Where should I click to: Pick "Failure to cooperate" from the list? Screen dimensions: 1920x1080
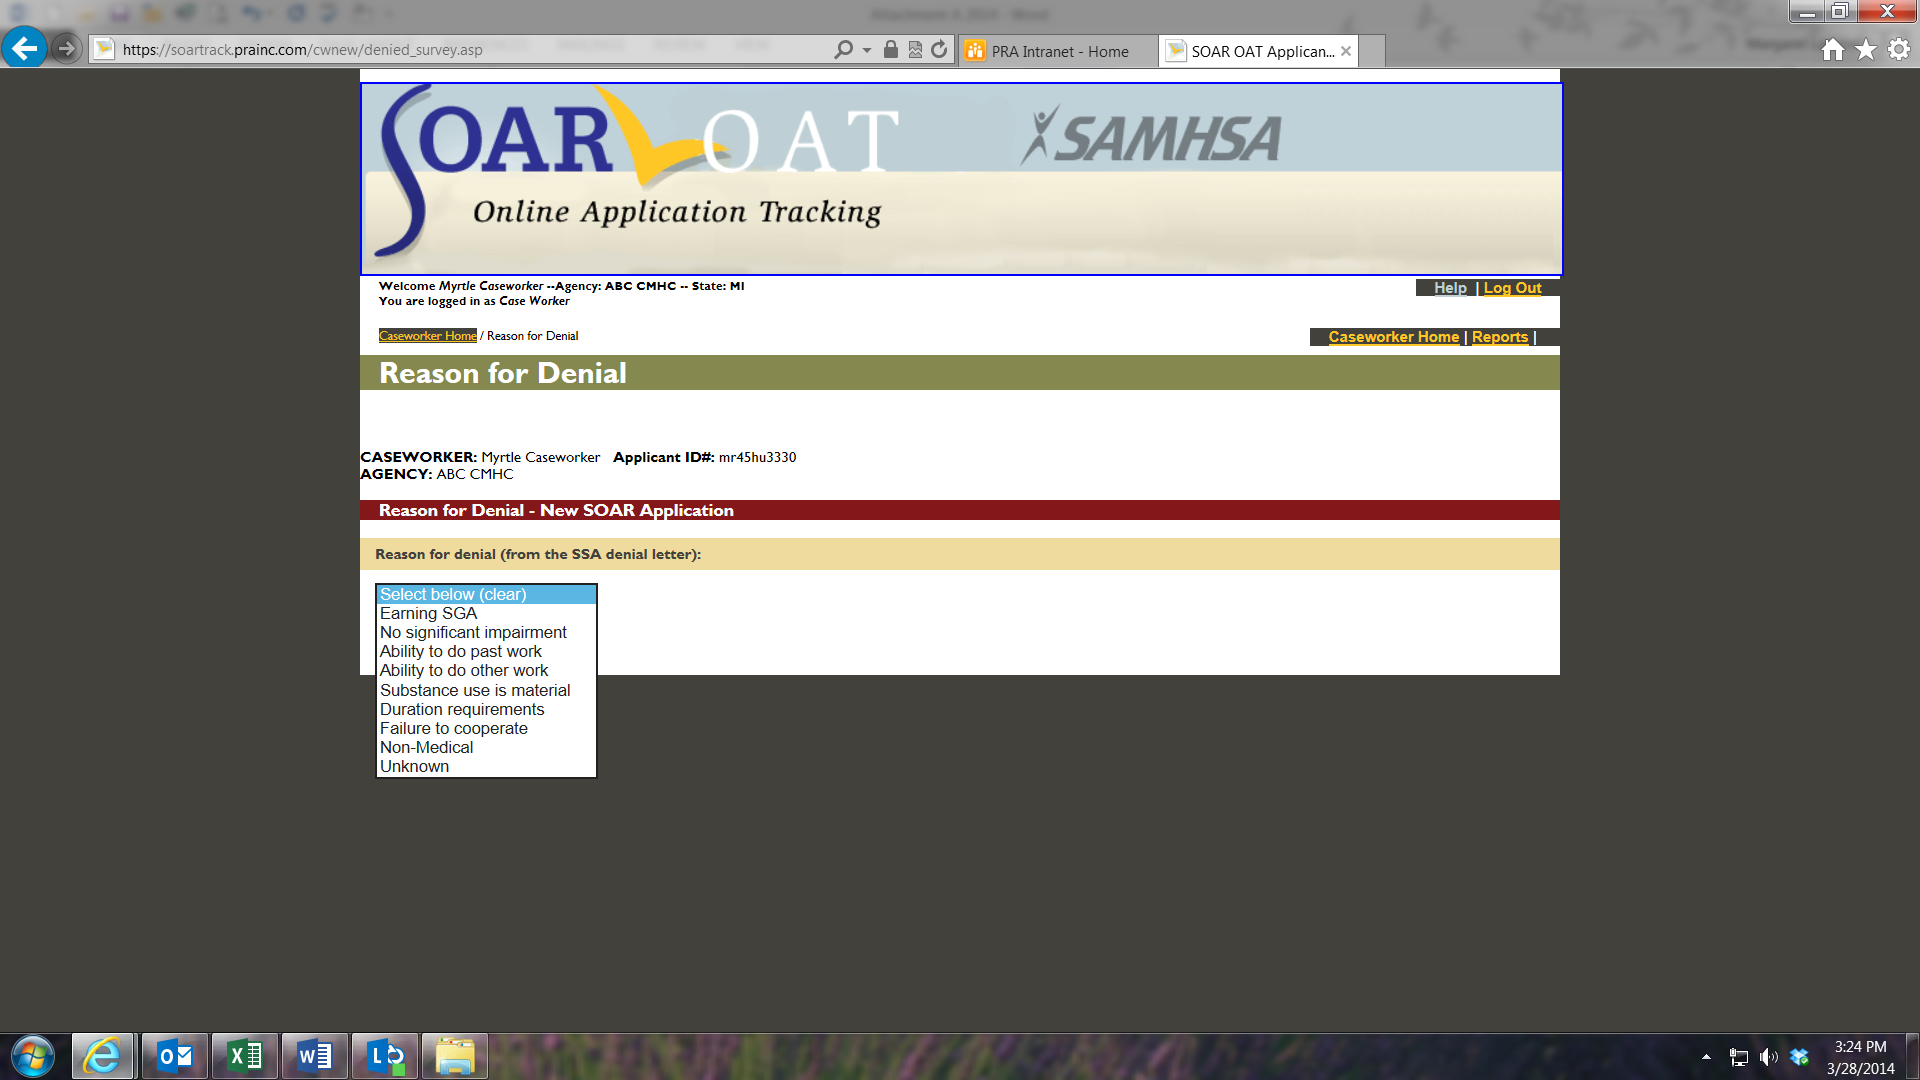453,728
